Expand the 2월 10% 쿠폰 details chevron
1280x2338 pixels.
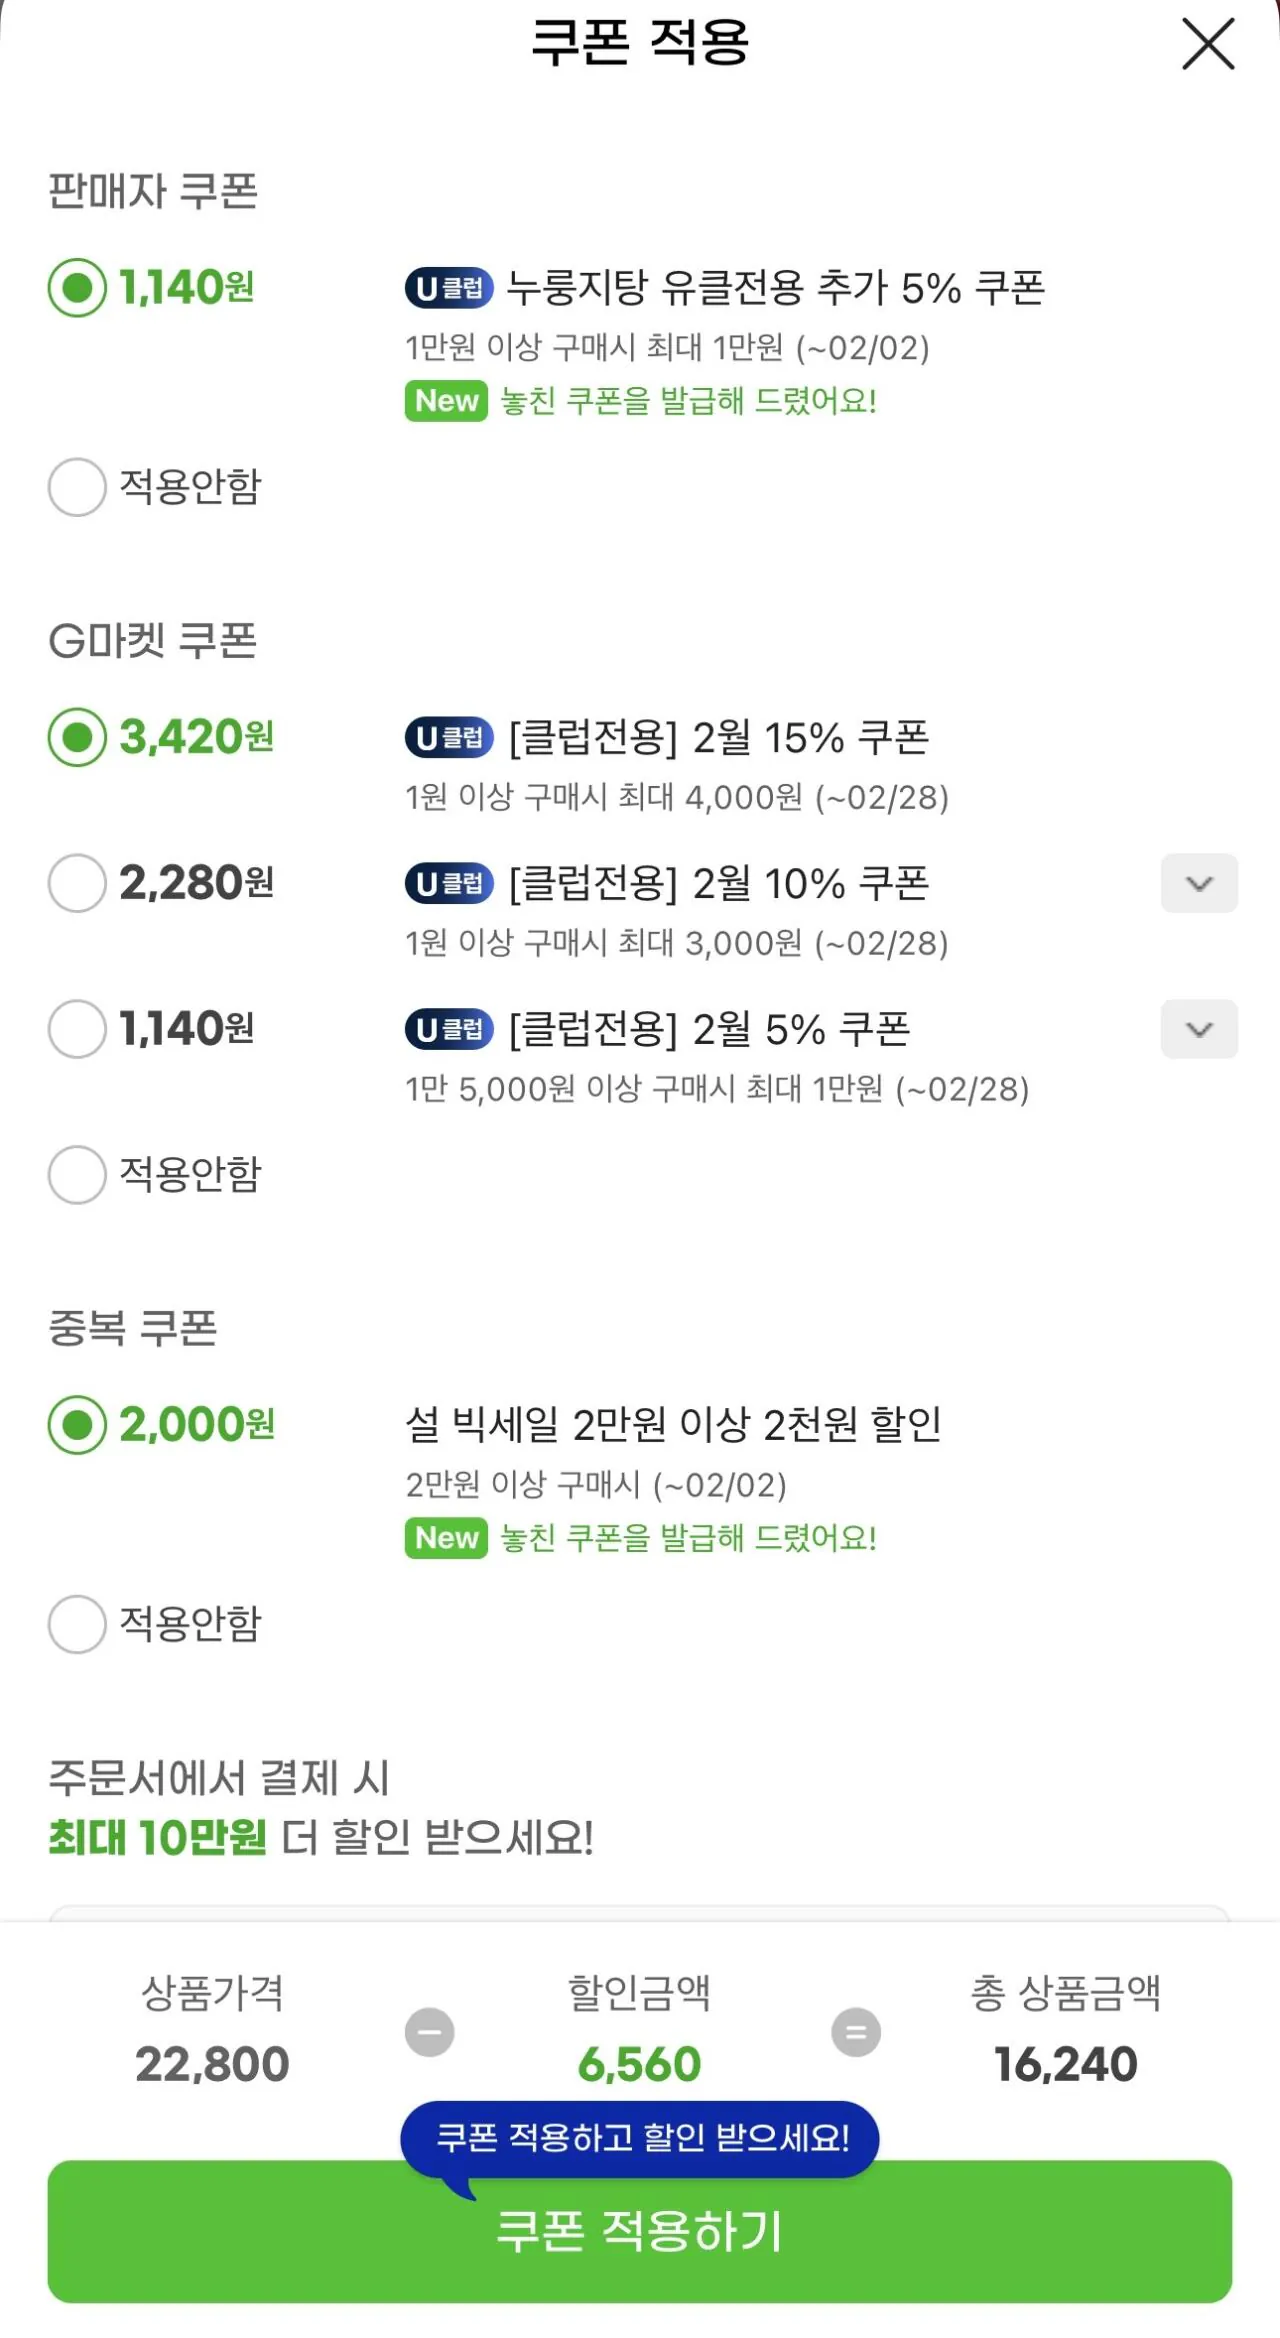[x=1199, y=883]
